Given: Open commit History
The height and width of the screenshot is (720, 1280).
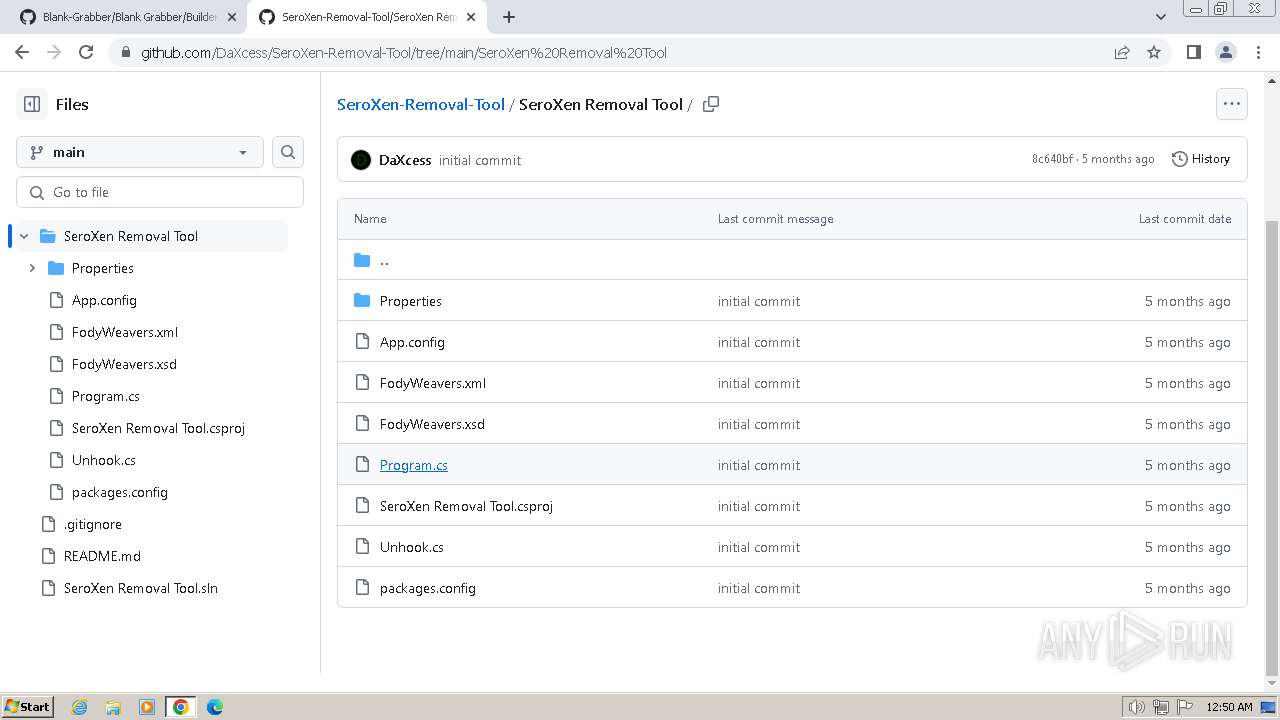Looking at the screenshot, I should click(x=1201, y=159).
